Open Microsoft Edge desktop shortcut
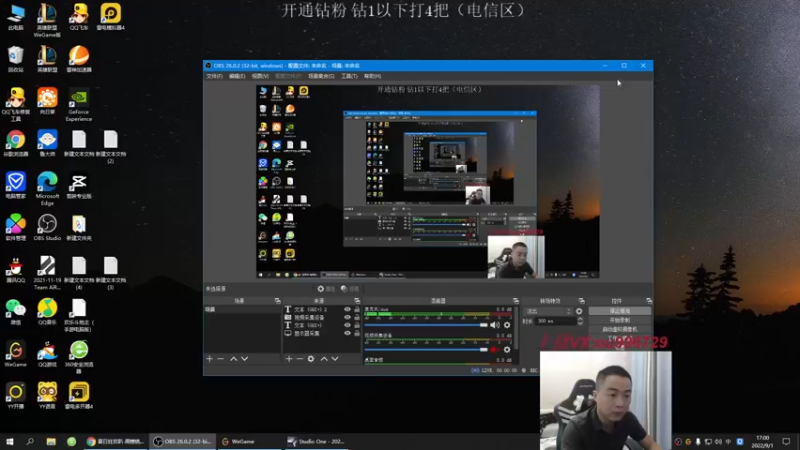 click(x=47, y=188)
